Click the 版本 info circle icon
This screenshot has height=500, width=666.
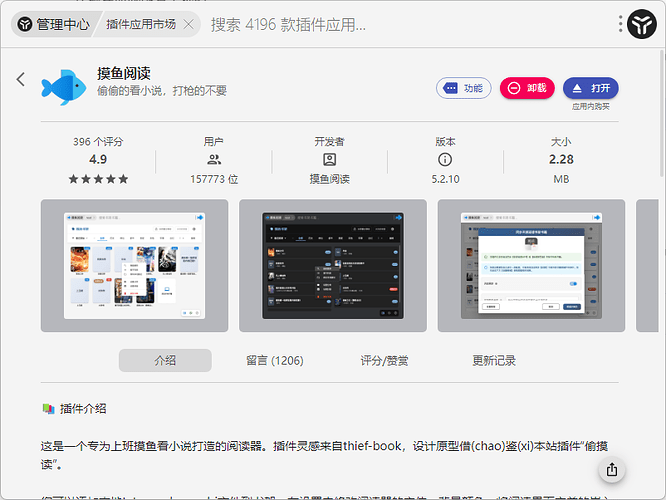tap(445, 160)
